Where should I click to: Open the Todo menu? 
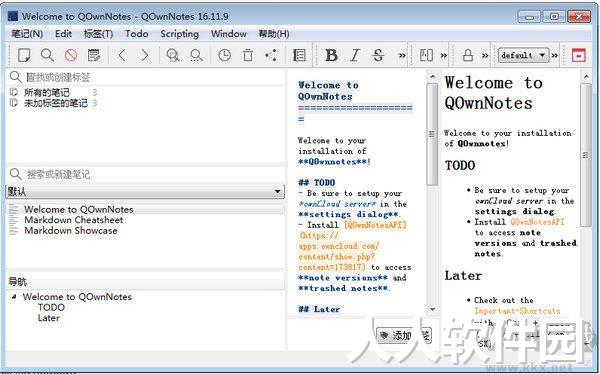click(x=137, y=34)
